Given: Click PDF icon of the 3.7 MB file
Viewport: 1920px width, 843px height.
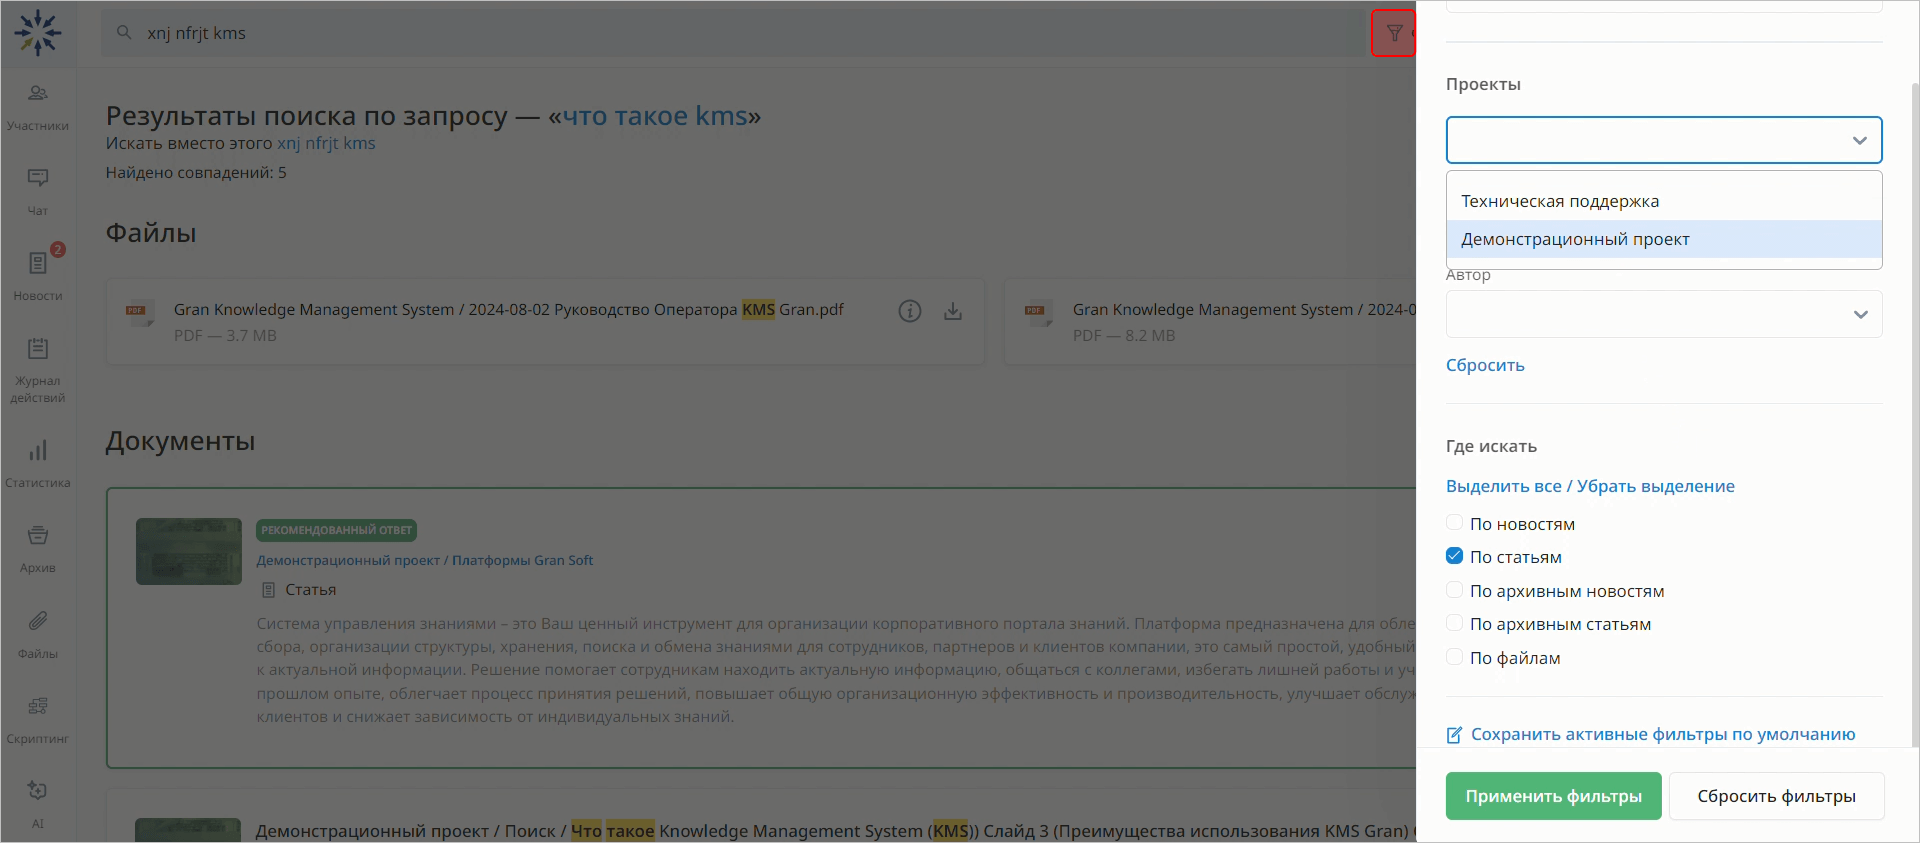Looking at the screenshot, I should click(139, 311).
